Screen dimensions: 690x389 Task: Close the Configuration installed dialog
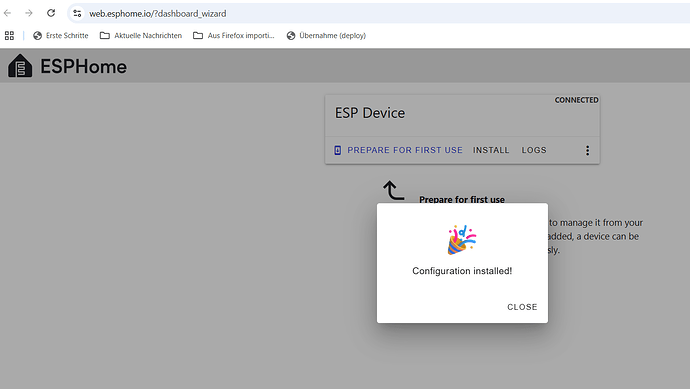(522, 307)
